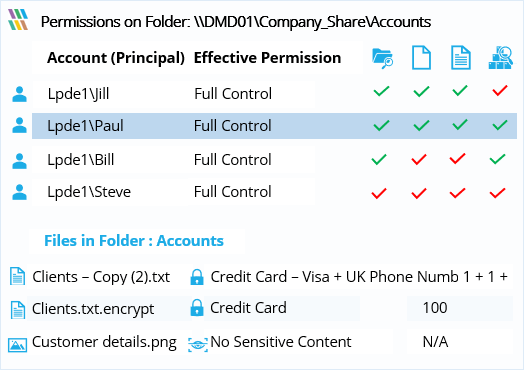Toggle Jill's red check in last column

[500, 90]
